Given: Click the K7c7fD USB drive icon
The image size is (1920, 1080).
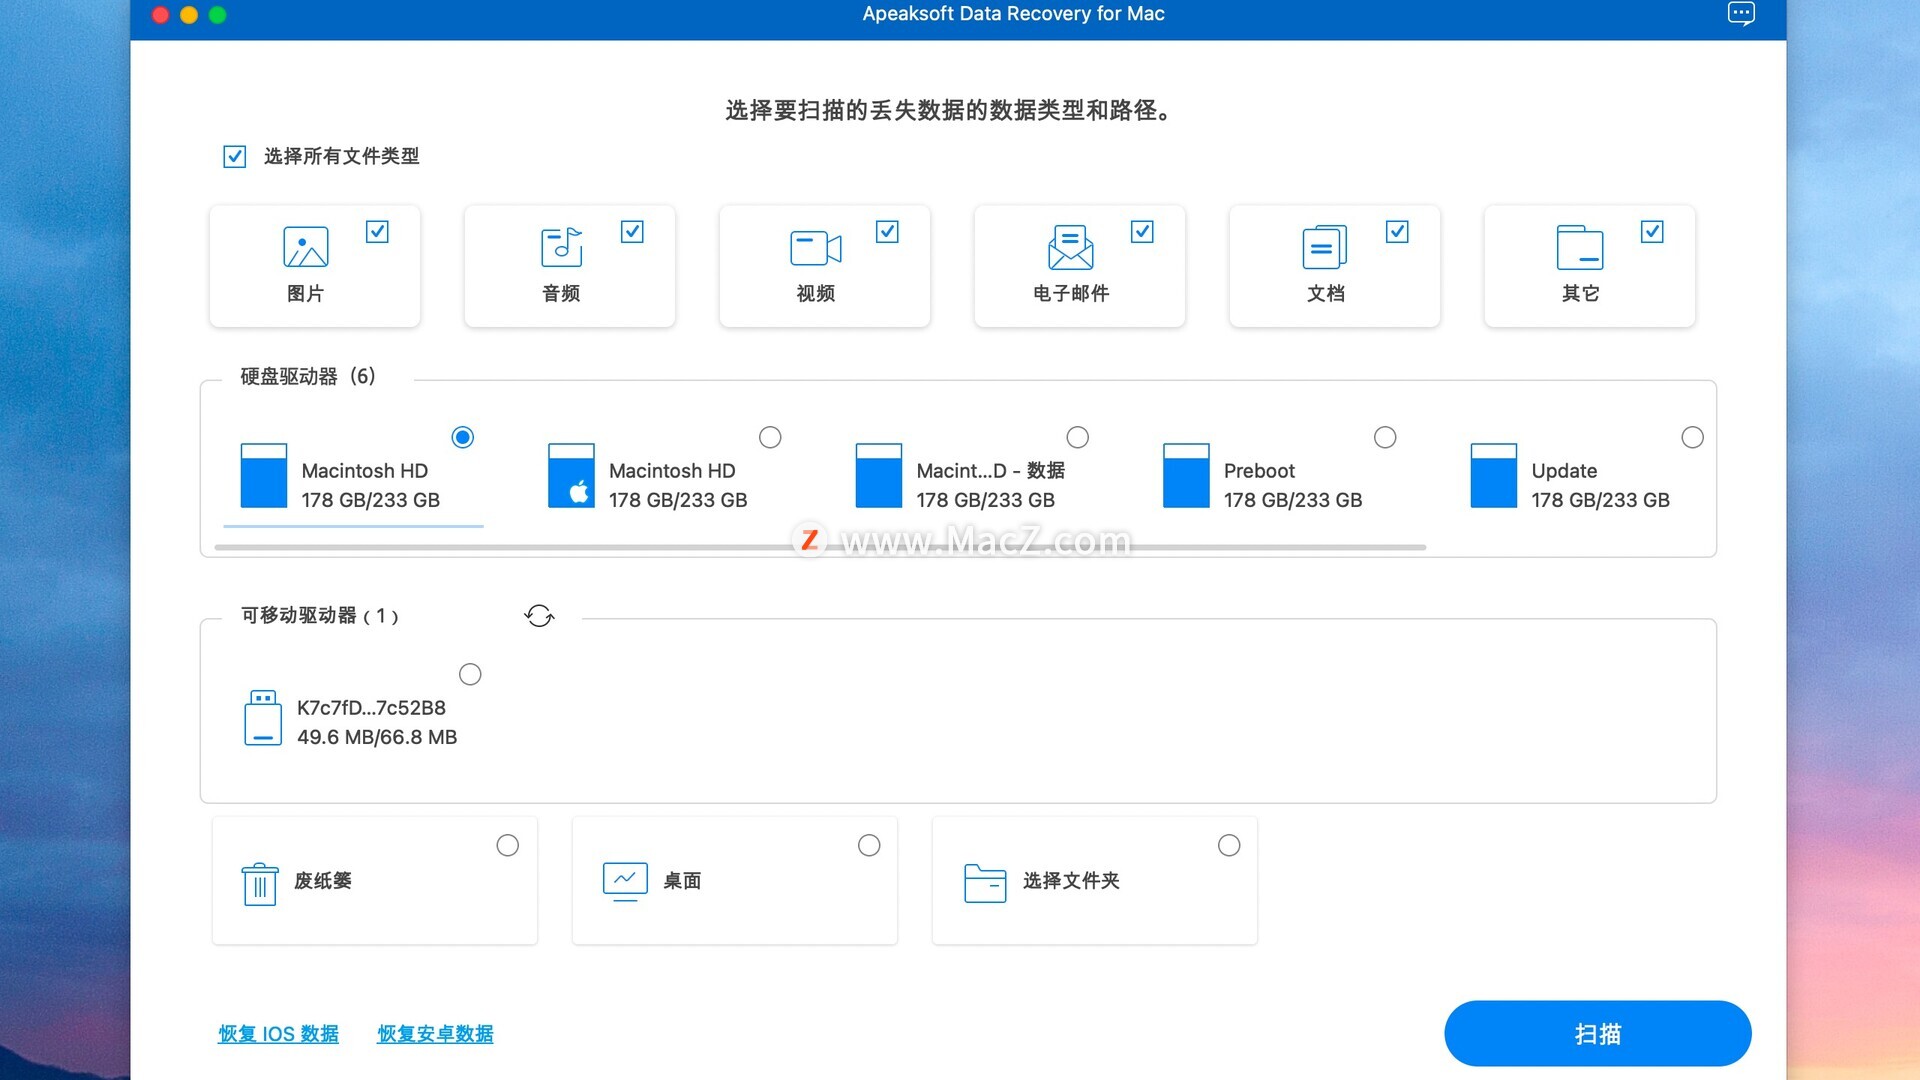Looking at the screenshot, I should click(263, 718).
